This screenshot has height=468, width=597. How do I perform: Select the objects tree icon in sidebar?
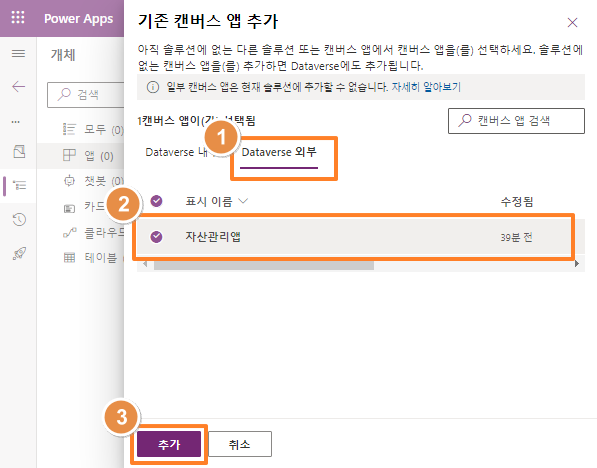[19, 185]
